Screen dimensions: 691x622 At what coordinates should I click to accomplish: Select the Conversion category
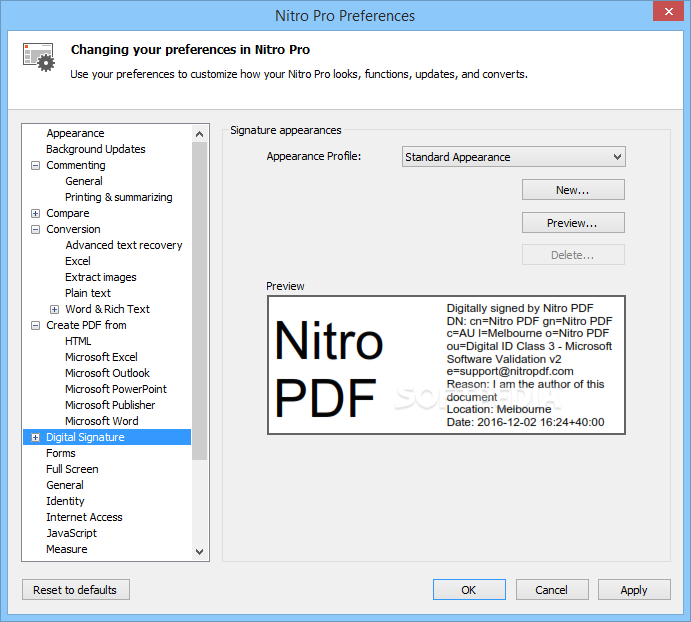(x=73, y=229)
